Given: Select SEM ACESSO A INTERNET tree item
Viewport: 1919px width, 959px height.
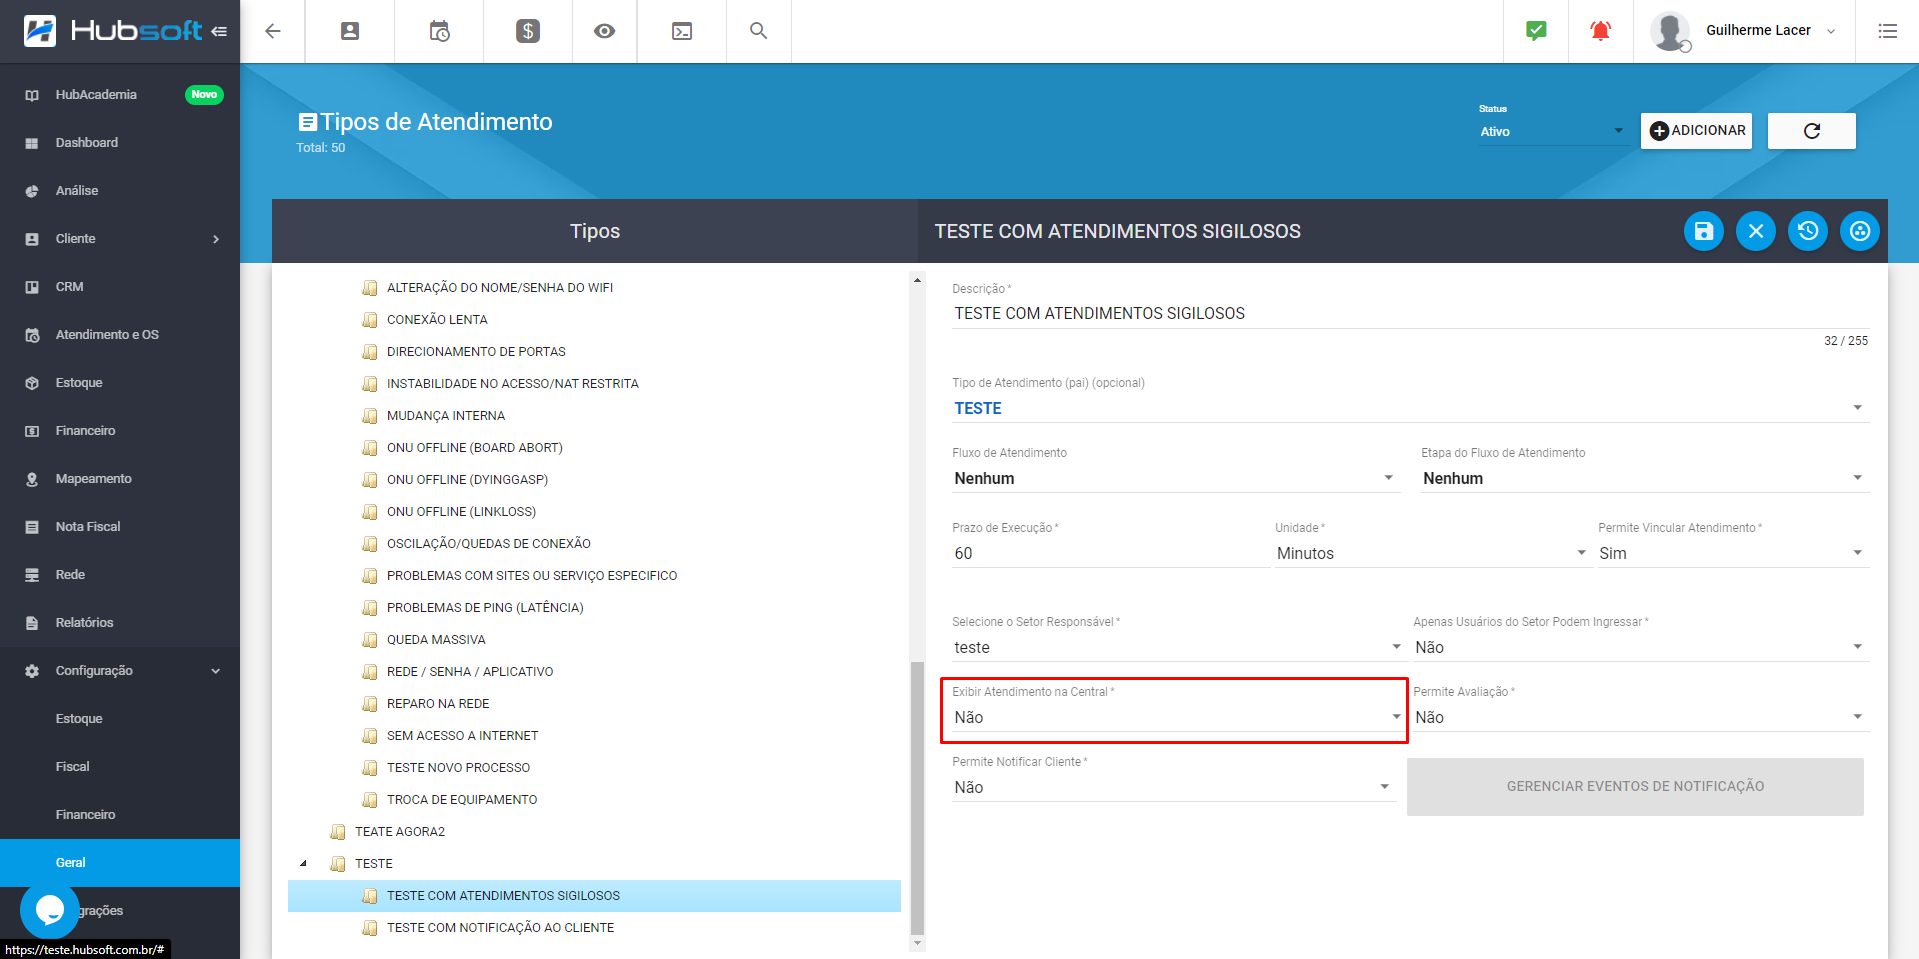Looking at the screenshot, I should coord(462,736).
